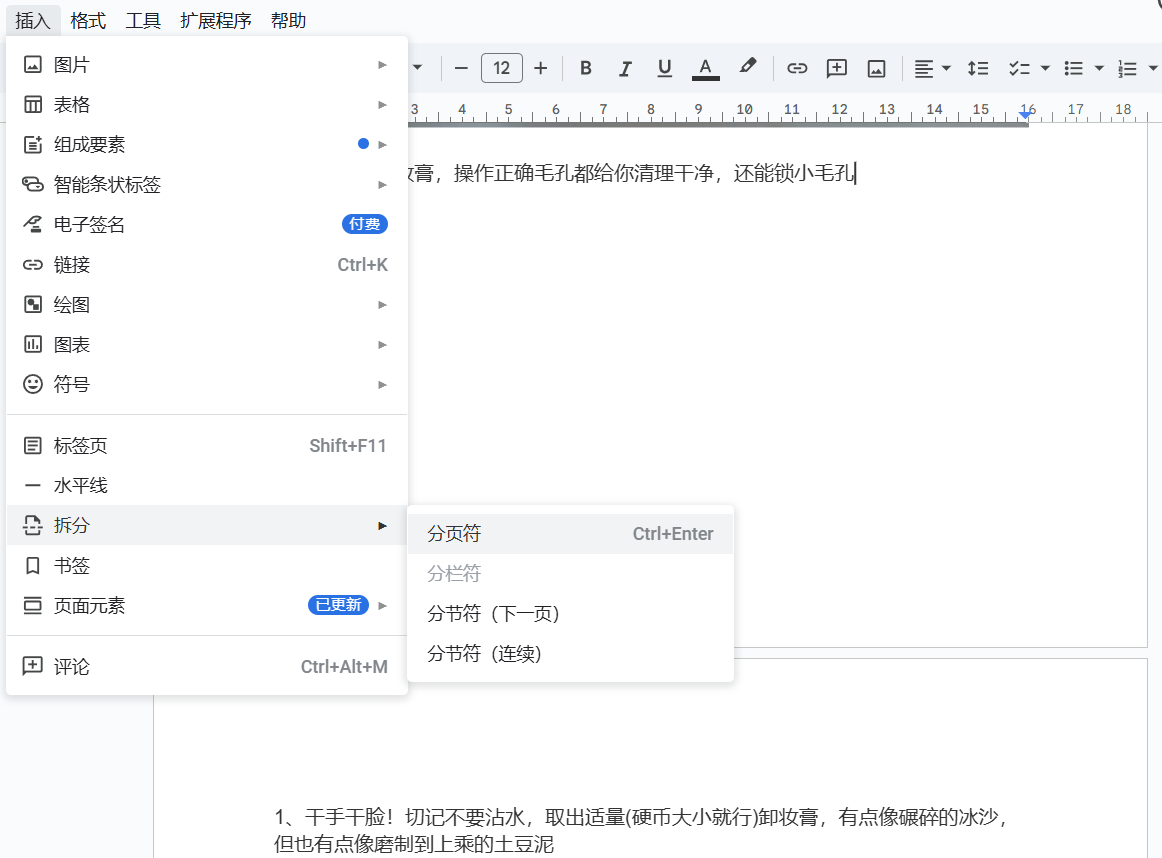
Task: Expand the bulleted list dropdown arrow
Action: (1099, 68)
